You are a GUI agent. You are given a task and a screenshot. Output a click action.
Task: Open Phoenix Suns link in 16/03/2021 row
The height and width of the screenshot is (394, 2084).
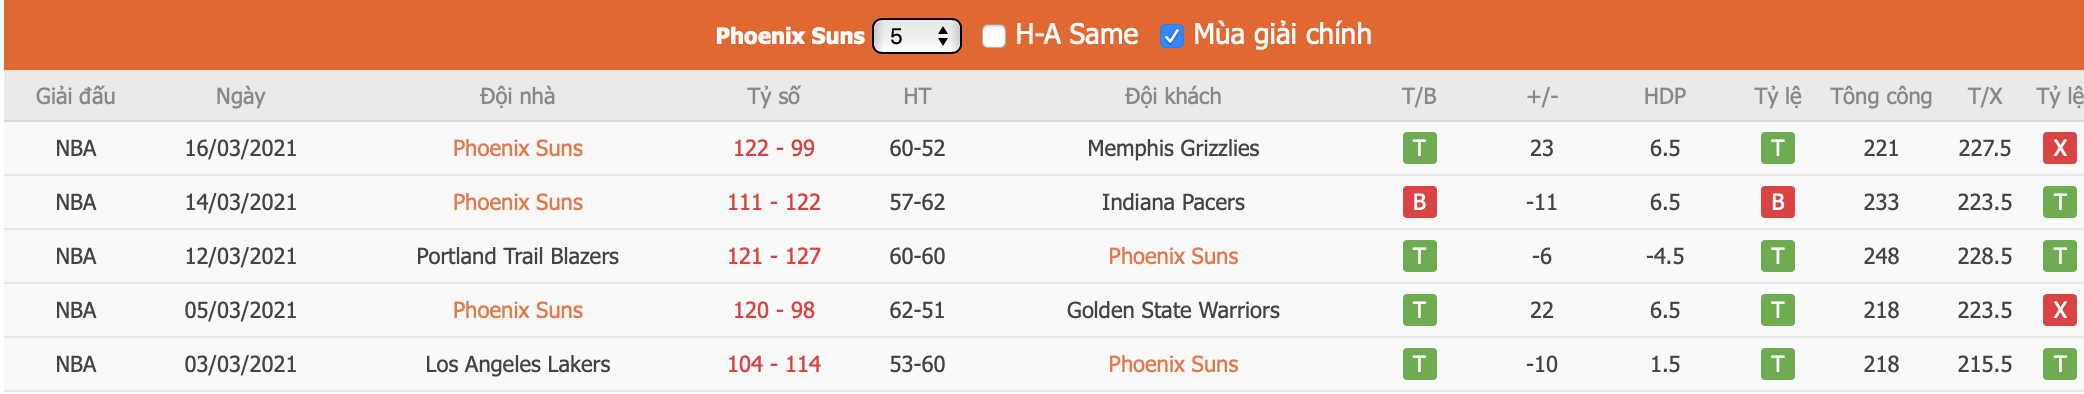517,148
